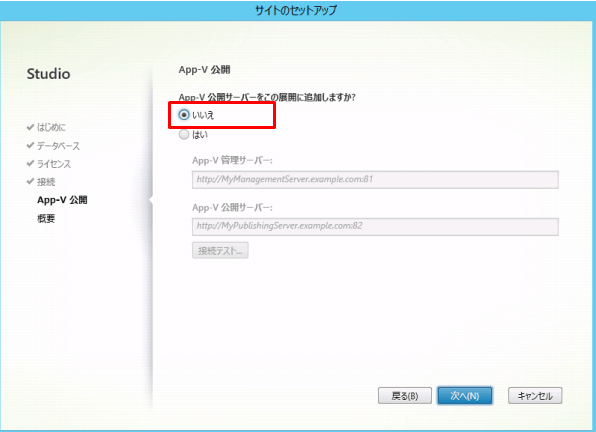This screenshot has height=432, width=596.
Task: Click the checkmark icon beside ライセンス
Action: (x=30, y=163)
